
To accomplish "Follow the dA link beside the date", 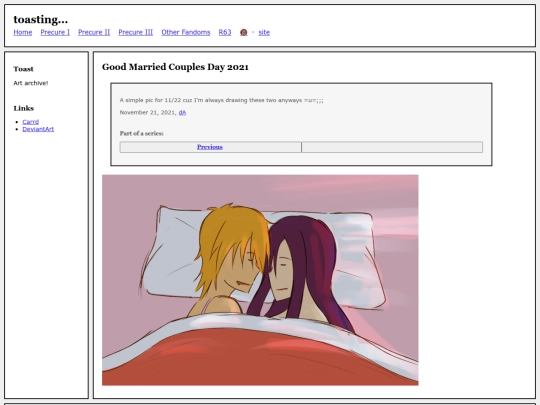I will (x=183, y=113).
